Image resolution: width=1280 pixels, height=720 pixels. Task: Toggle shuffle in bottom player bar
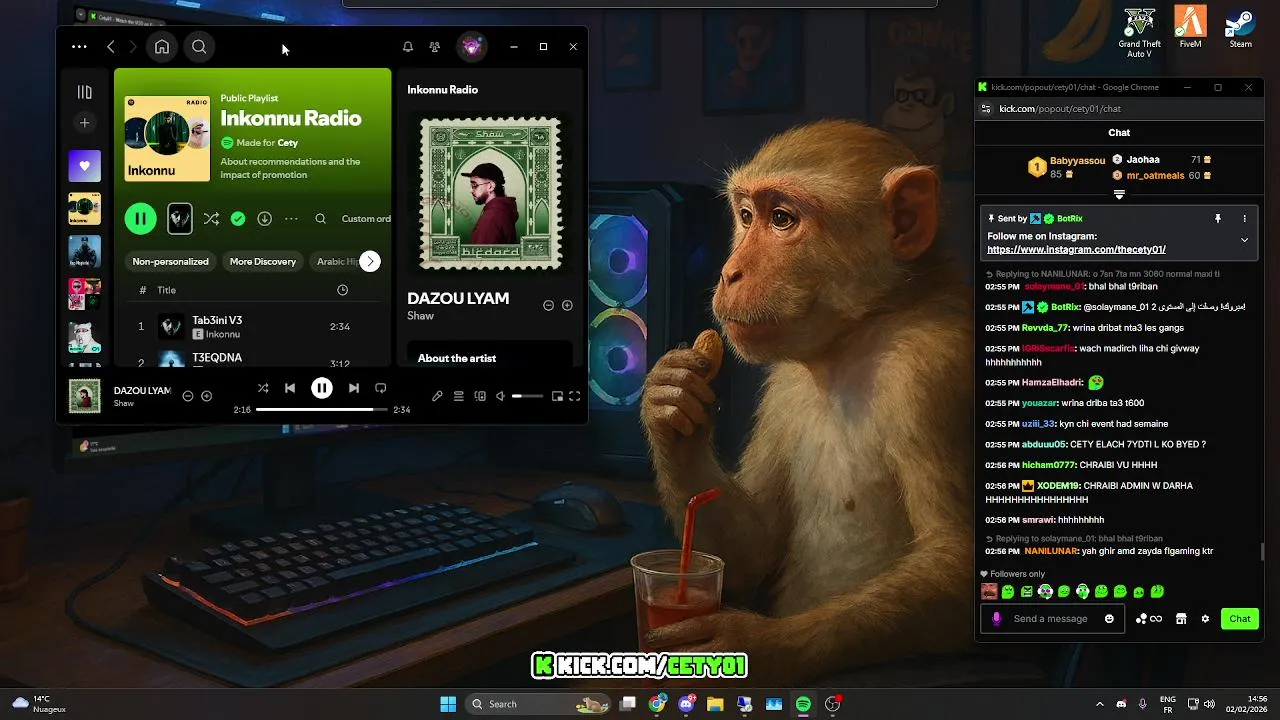pyautogui.click(x=263, y=388)
